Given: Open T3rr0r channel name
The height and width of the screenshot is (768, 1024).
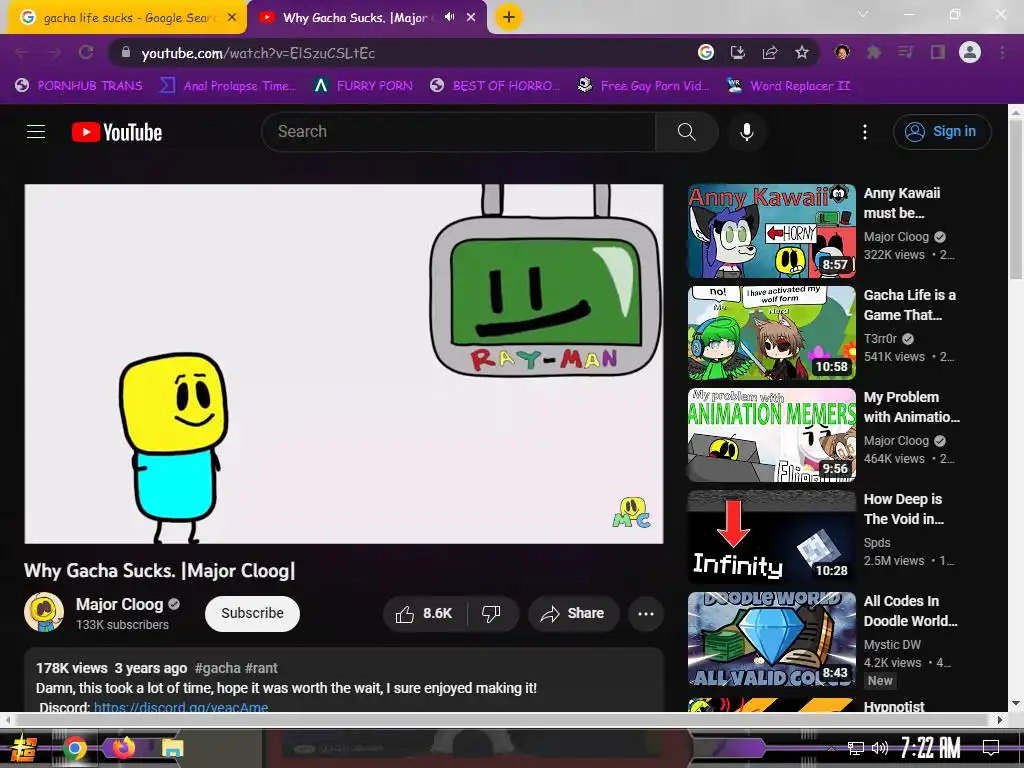Looking at the screenshot, I should point(880,338).
